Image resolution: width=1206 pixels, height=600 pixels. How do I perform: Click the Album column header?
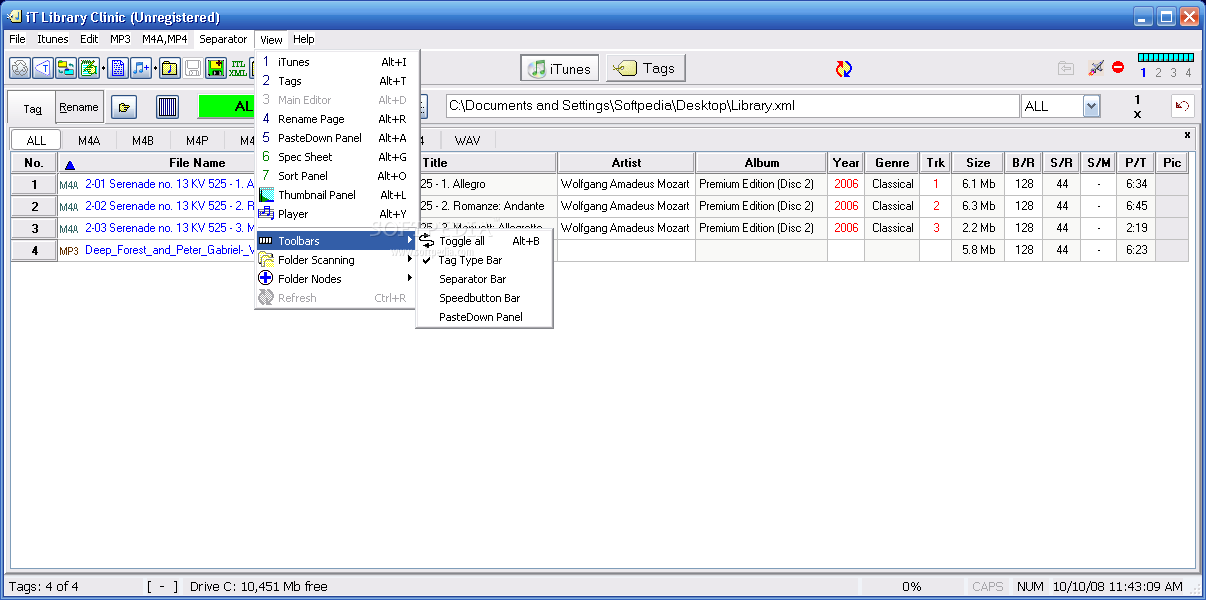(x=761, y=163)
